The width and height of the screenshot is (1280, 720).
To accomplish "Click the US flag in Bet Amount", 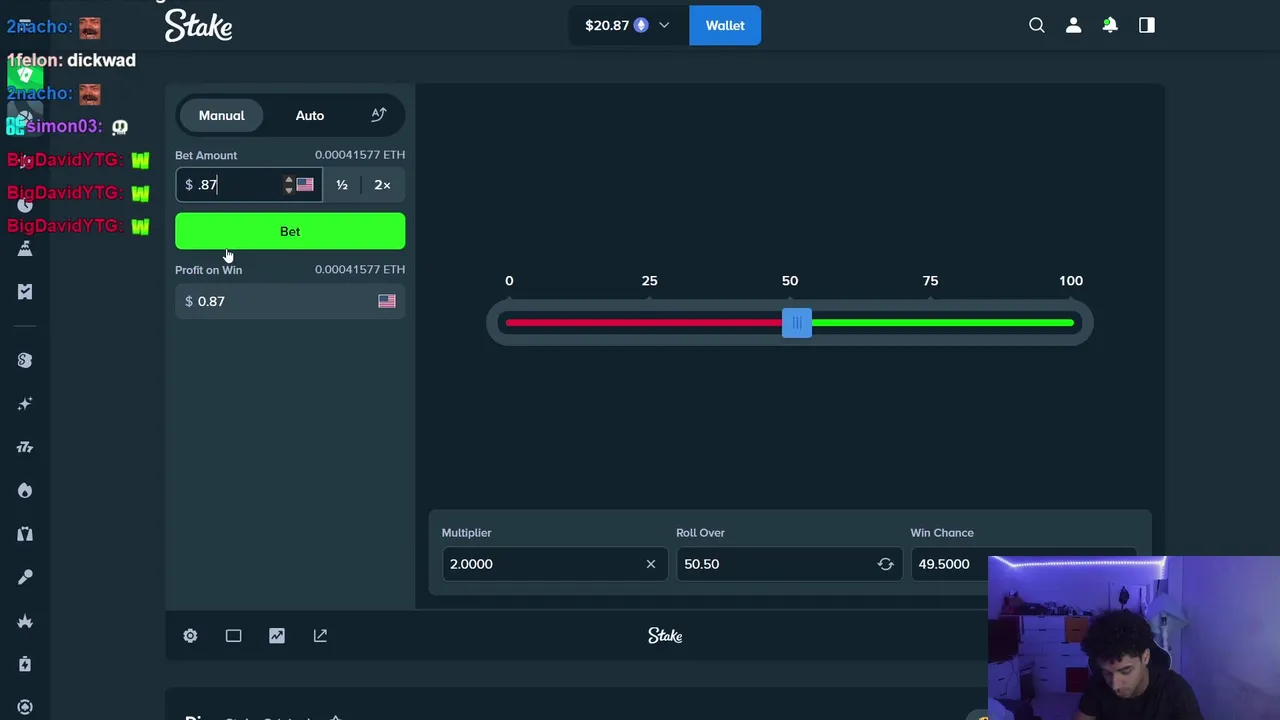I will click(x=305, y=184).
